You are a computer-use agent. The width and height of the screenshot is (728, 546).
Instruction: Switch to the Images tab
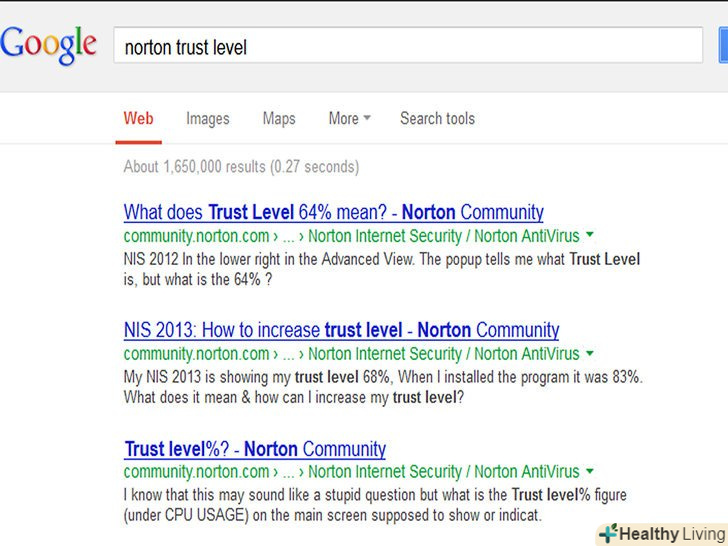[208, 119]
